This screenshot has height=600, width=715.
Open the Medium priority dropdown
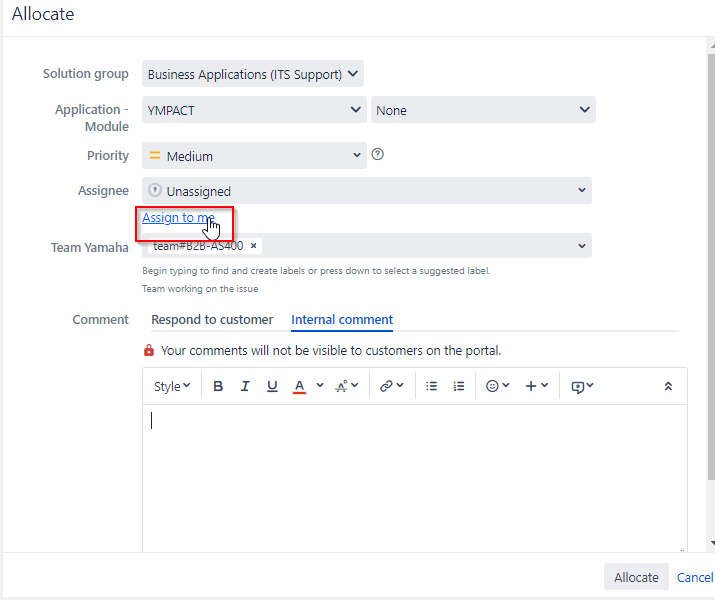click(254, 156)
